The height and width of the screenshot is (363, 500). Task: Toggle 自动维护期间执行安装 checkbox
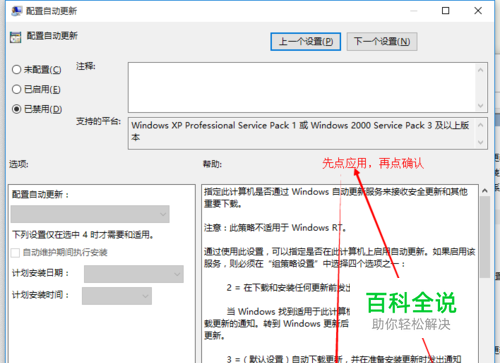pos(15,253)
